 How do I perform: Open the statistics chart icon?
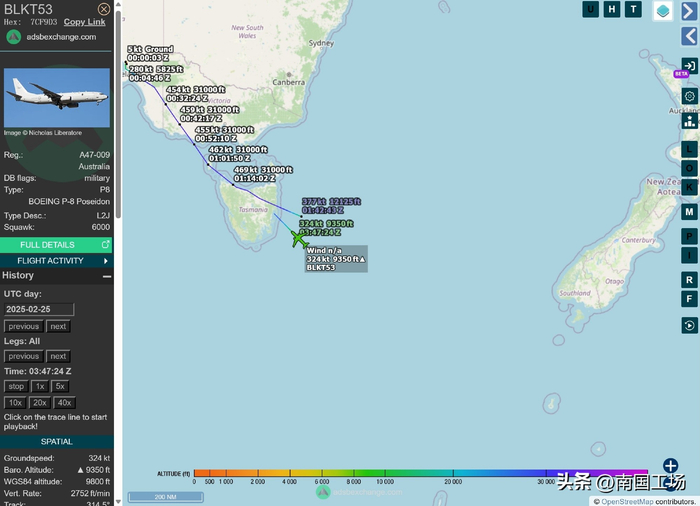tap(690, 121)
